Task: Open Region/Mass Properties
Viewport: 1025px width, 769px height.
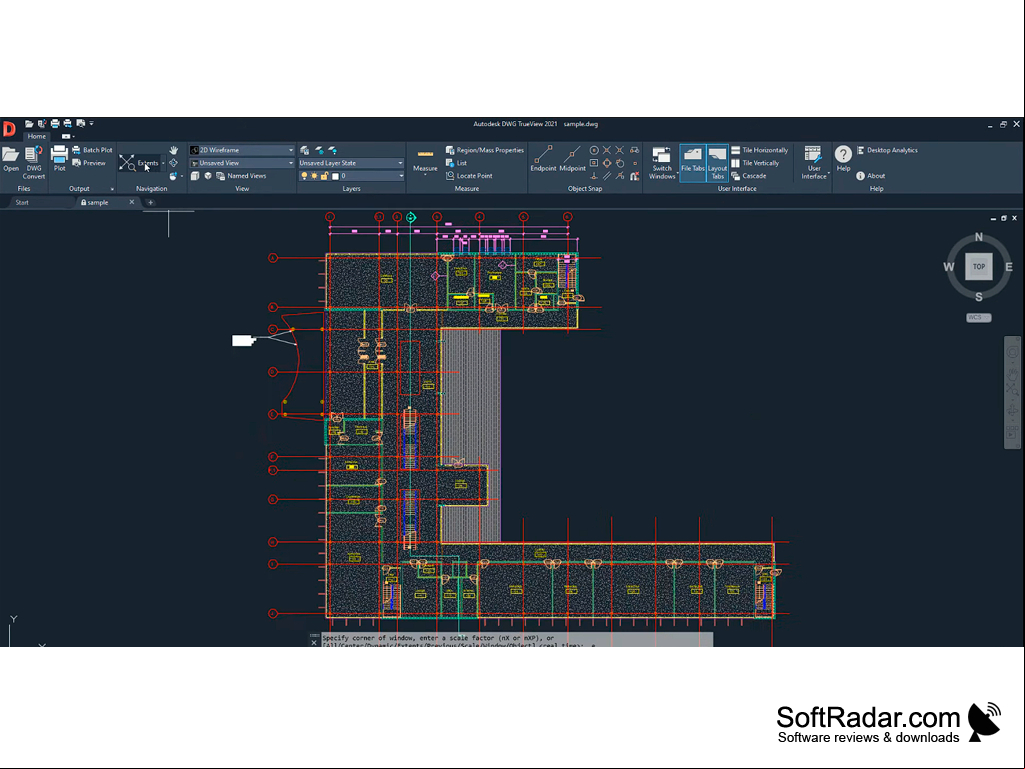Action: pos(484,150)
